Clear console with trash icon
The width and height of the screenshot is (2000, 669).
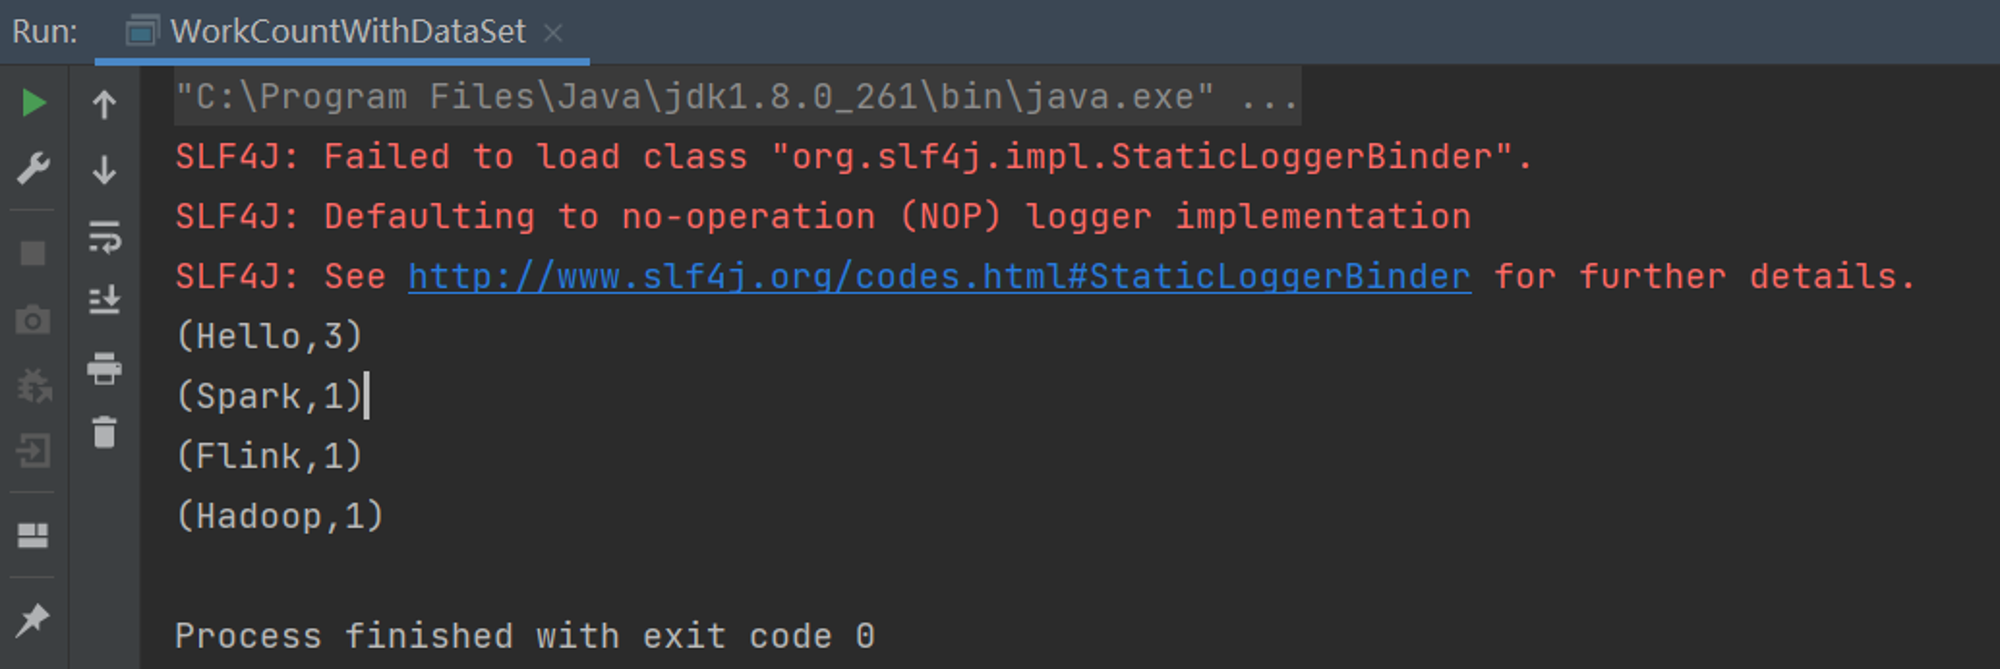[x=104, y=433]
